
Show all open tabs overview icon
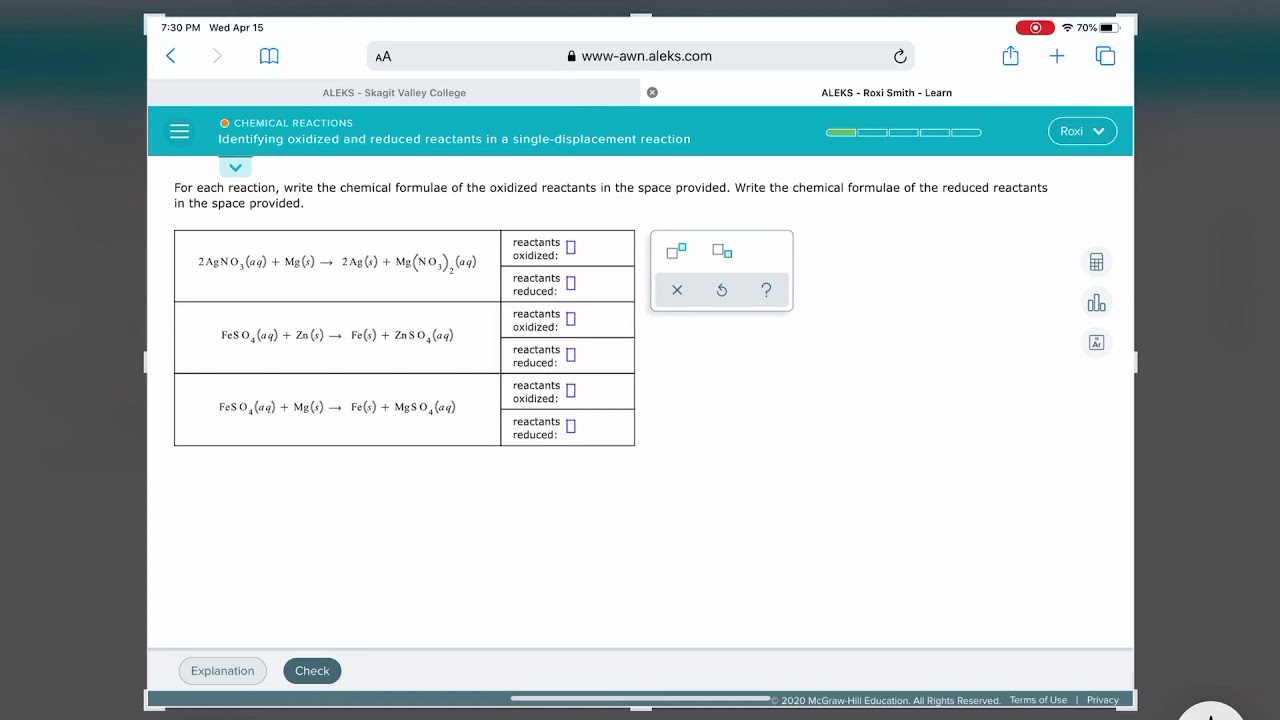[x=1105, y=56]
